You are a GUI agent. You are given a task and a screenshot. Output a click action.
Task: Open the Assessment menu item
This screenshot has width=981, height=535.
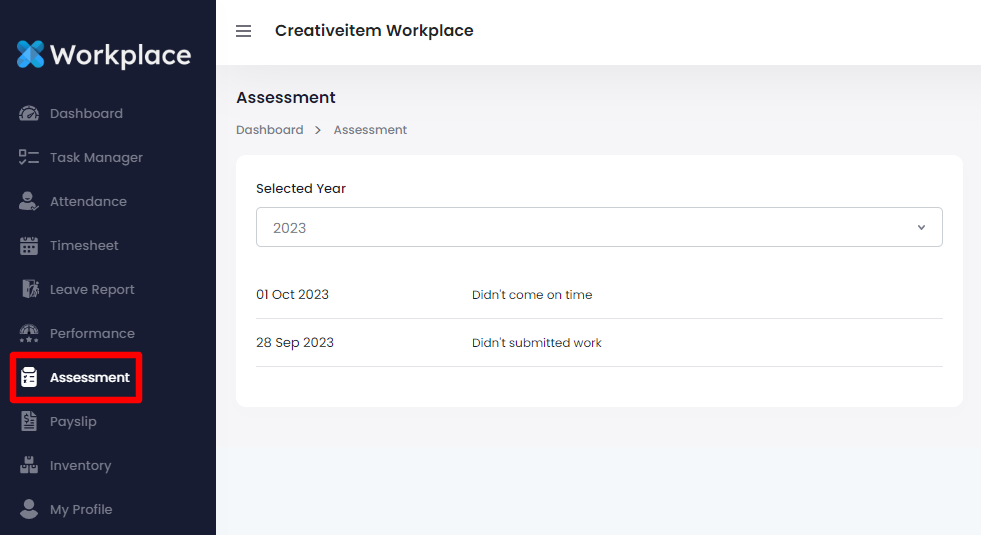point(89,378)
